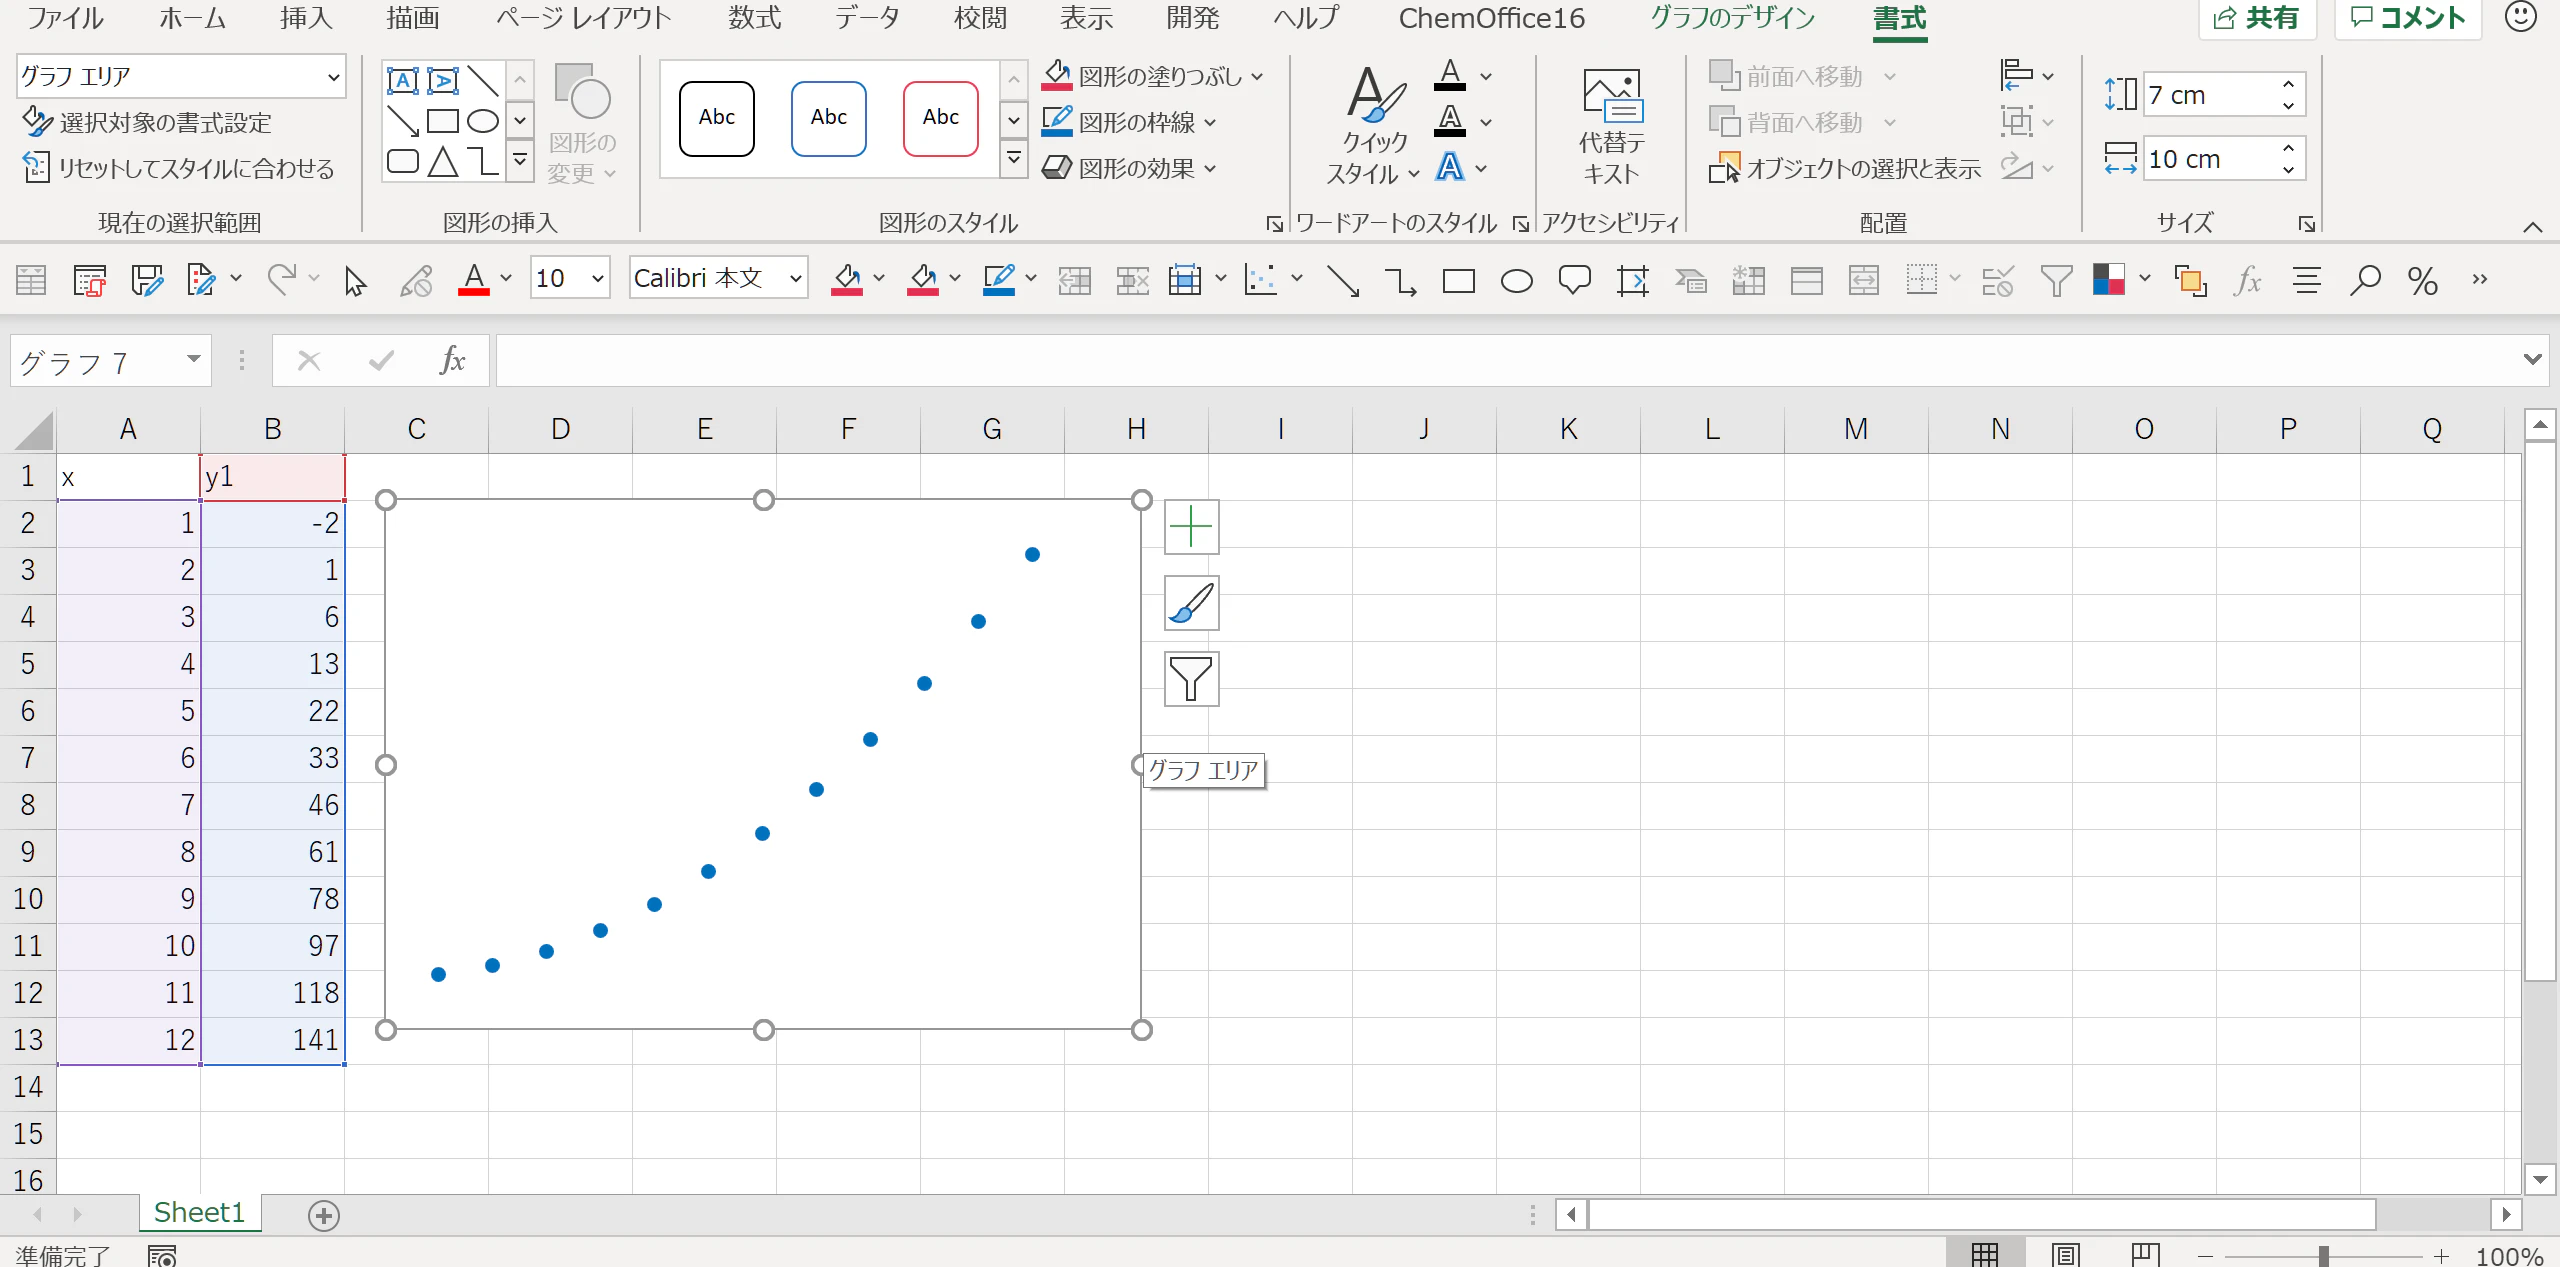The width and height of the screenshot is (2560, 1267).
Task: Open the 図形の塗りつぶし dropdown
Action: [x=1257, y=76]
